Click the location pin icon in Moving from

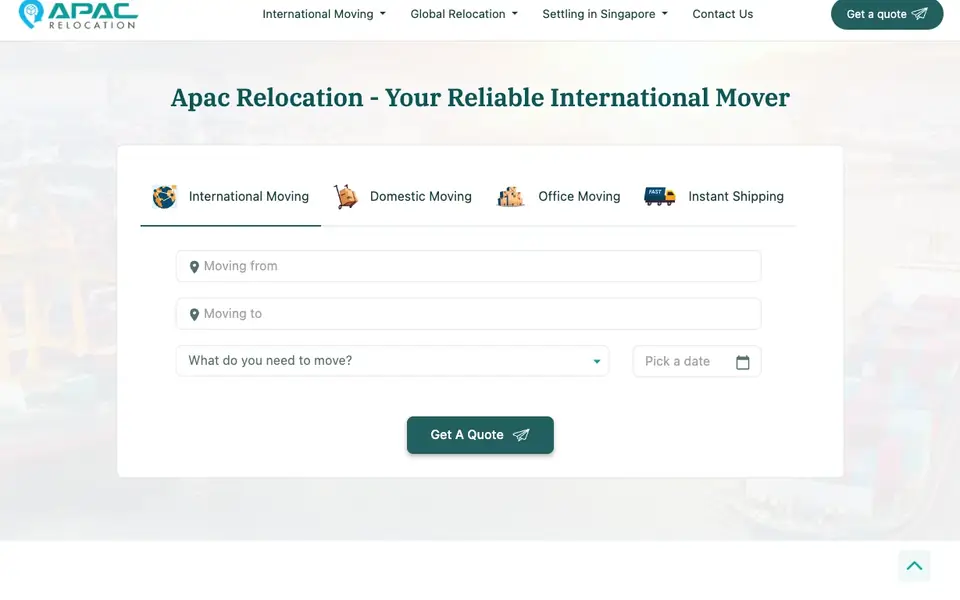click(194, 267)
